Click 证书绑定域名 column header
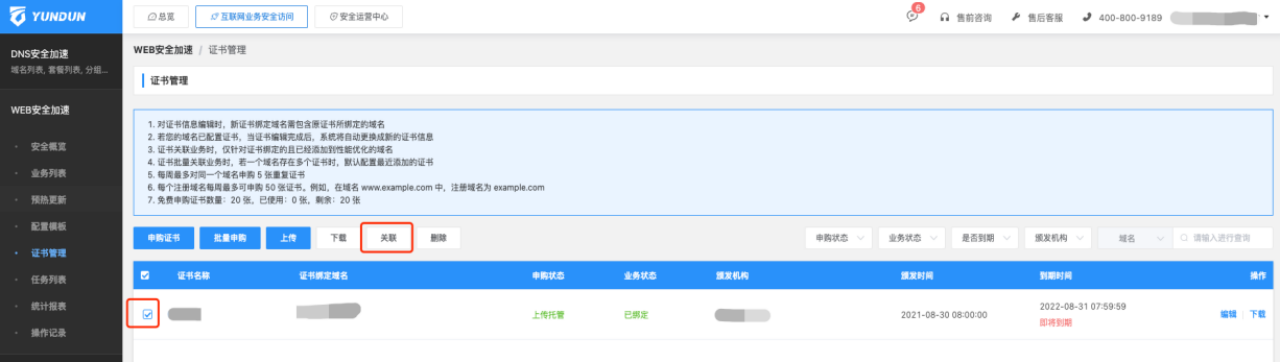Screen dimensions: 1280x362 [x=323, y=275]
